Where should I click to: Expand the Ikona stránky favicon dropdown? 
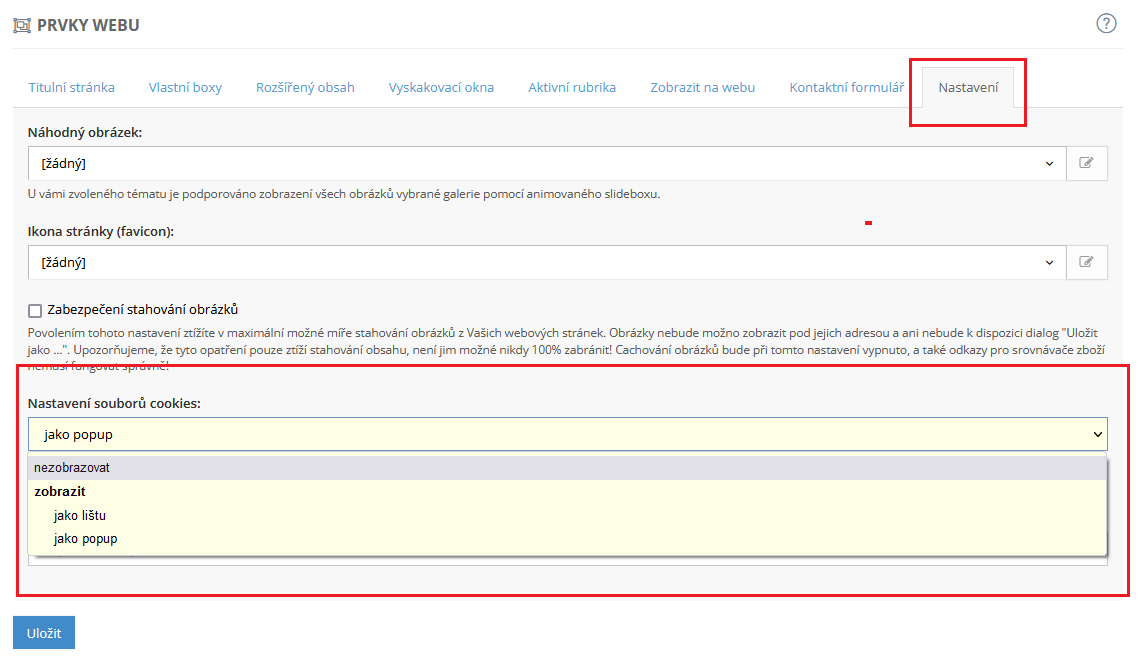[547, 262]
